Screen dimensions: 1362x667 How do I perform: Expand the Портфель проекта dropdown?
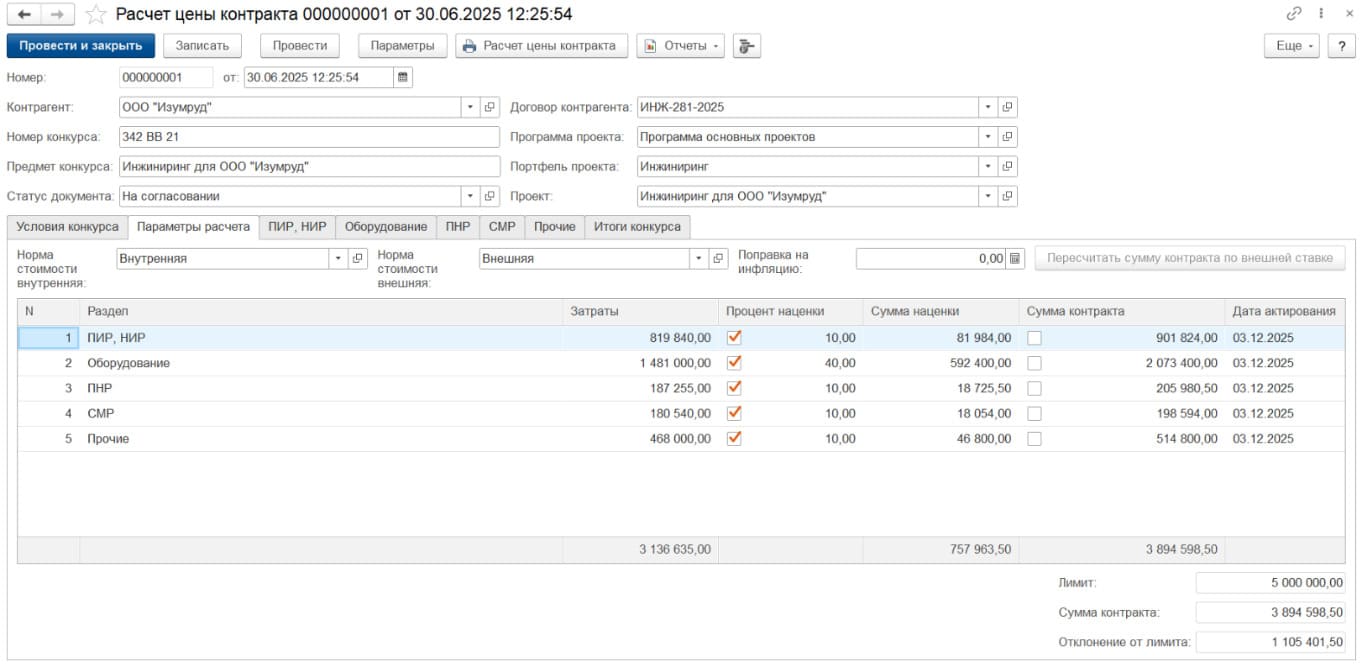(988, 167)
